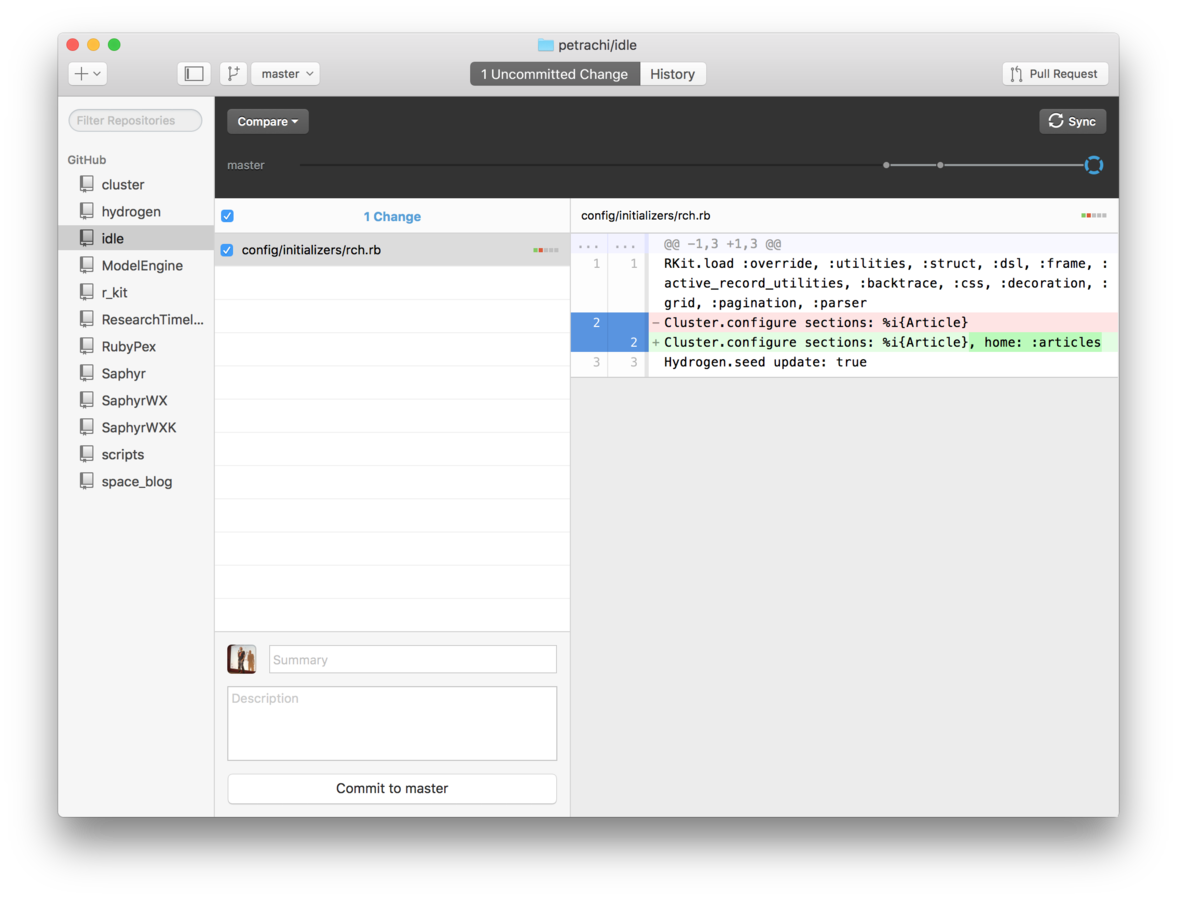
Task: Click the config/initializers/rch.rb diff header path
Action: click(646, 215)
